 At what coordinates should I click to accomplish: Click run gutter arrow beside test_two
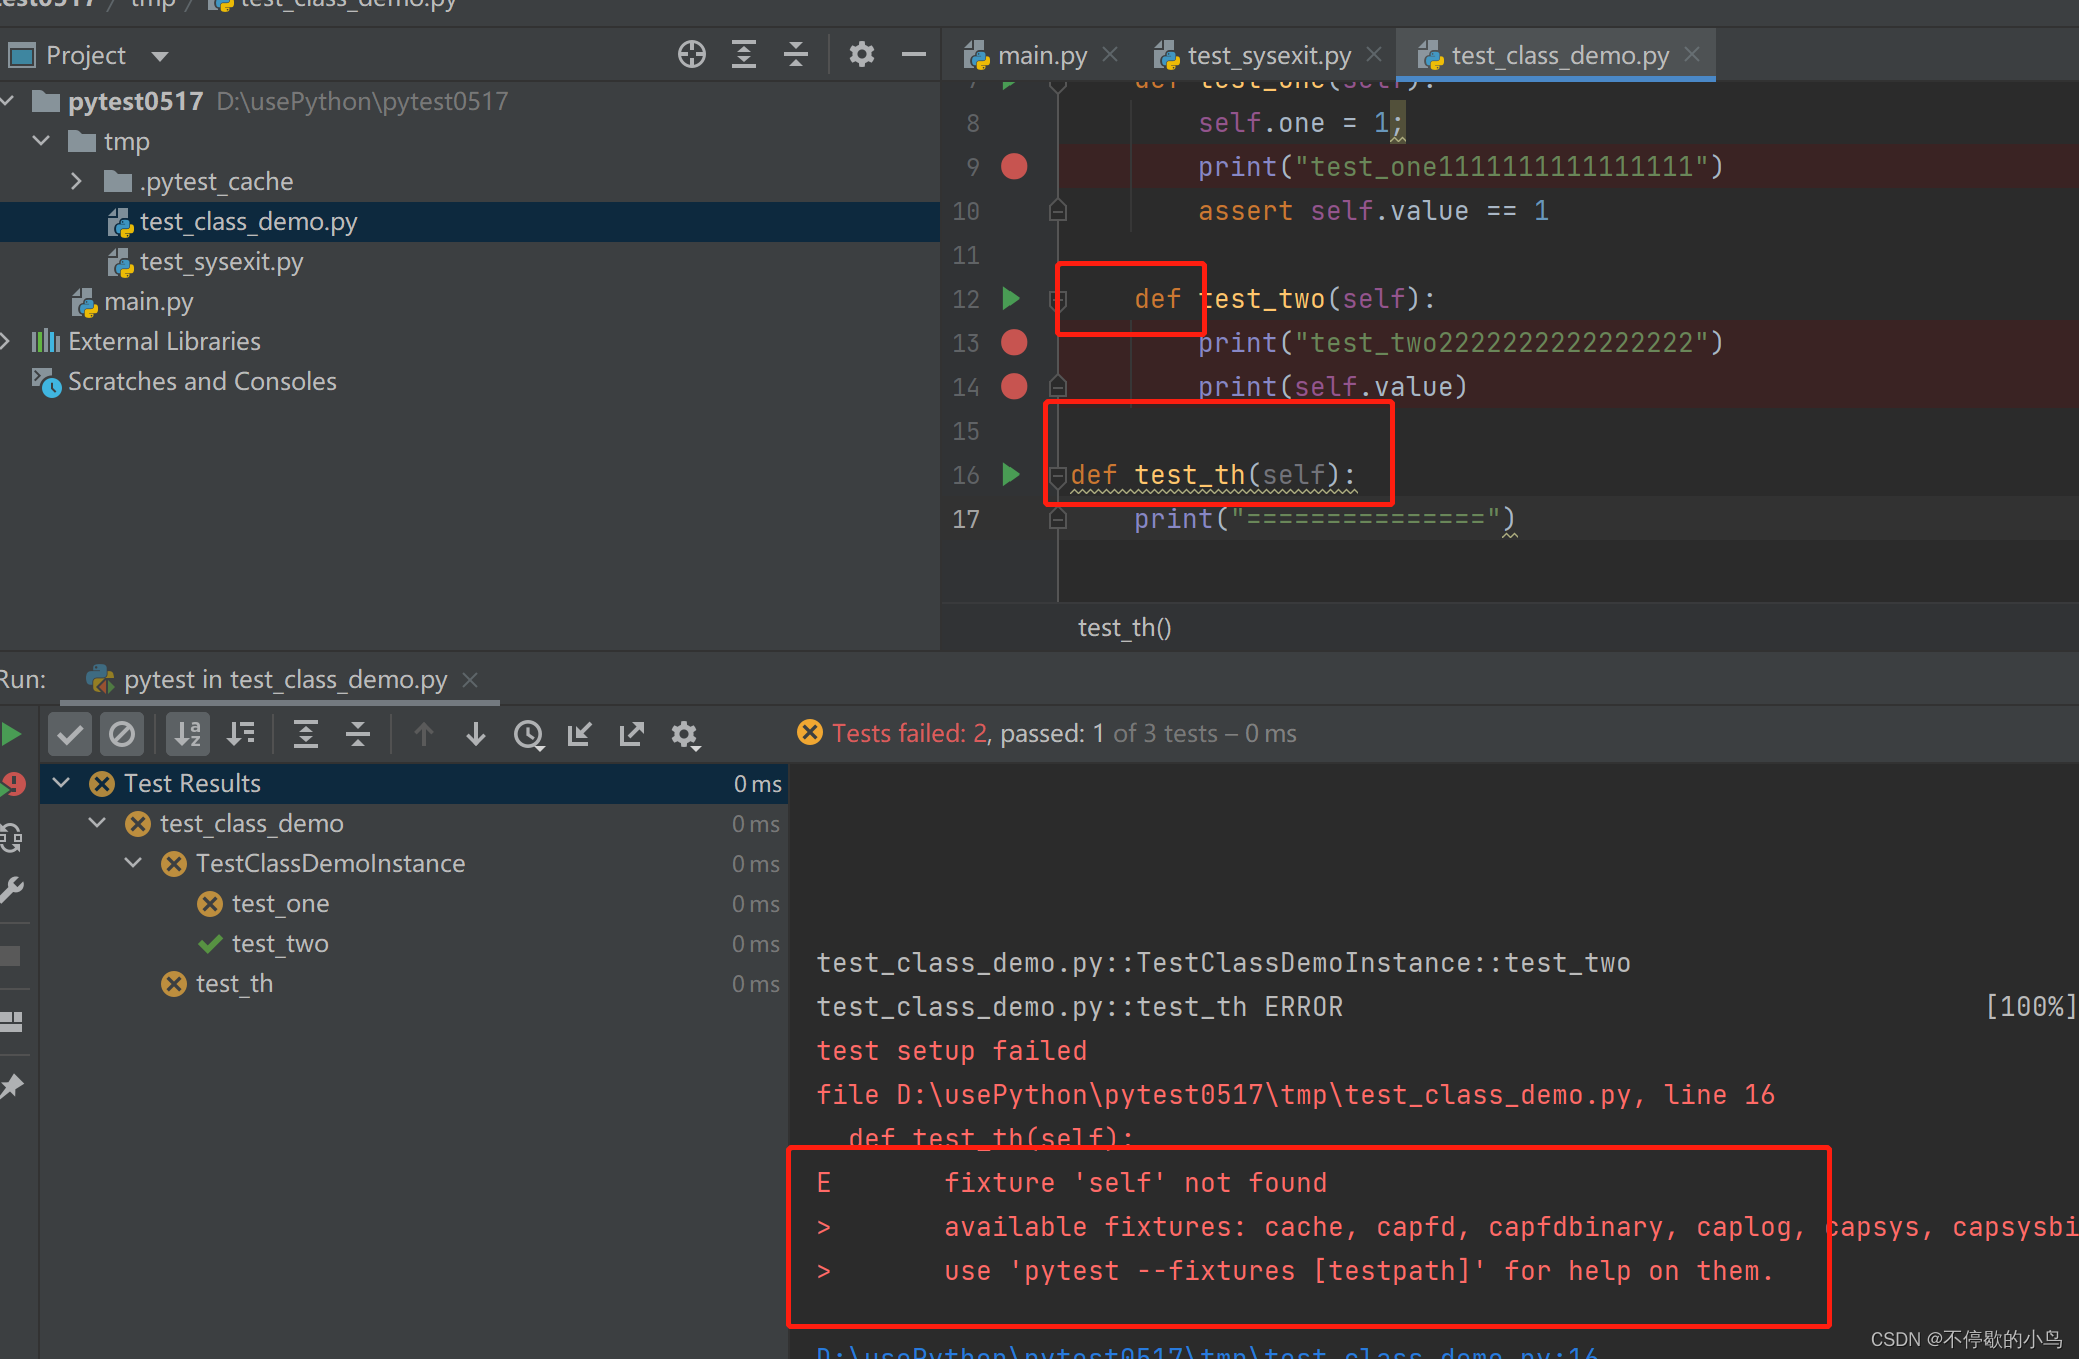tap(1011, 298)
